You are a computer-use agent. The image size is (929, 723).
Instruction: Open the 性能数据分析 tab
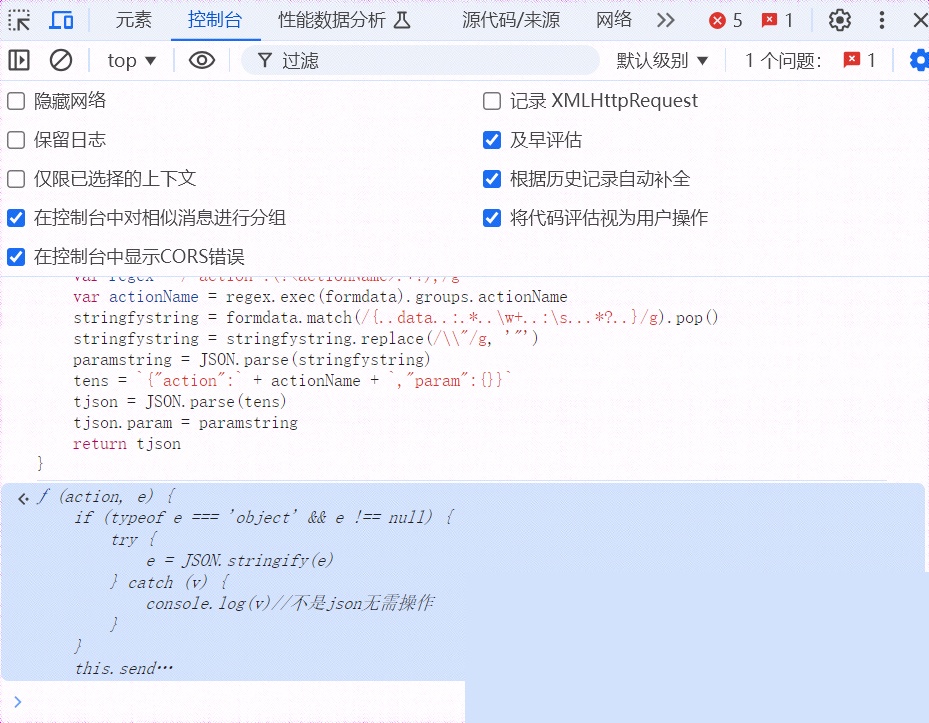pyautogui.click(x=344, y=20)
